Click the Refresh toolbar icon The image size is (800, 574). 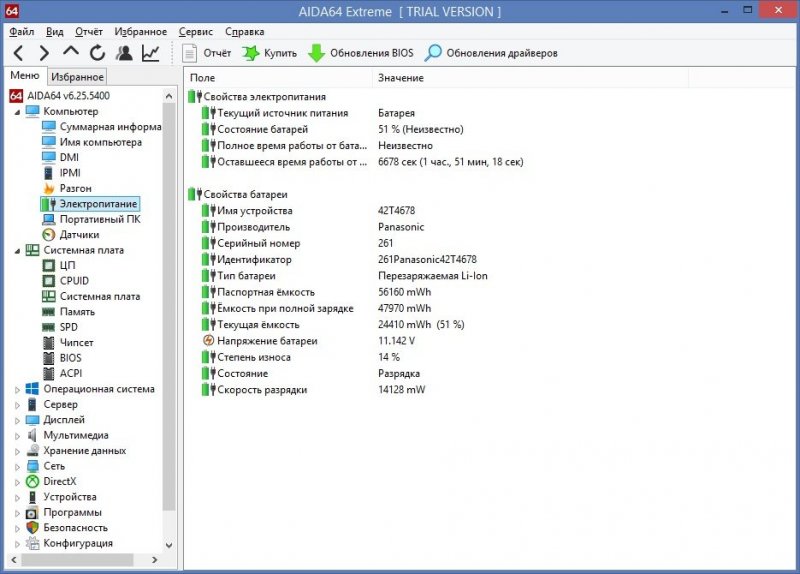tap(97, 53)
